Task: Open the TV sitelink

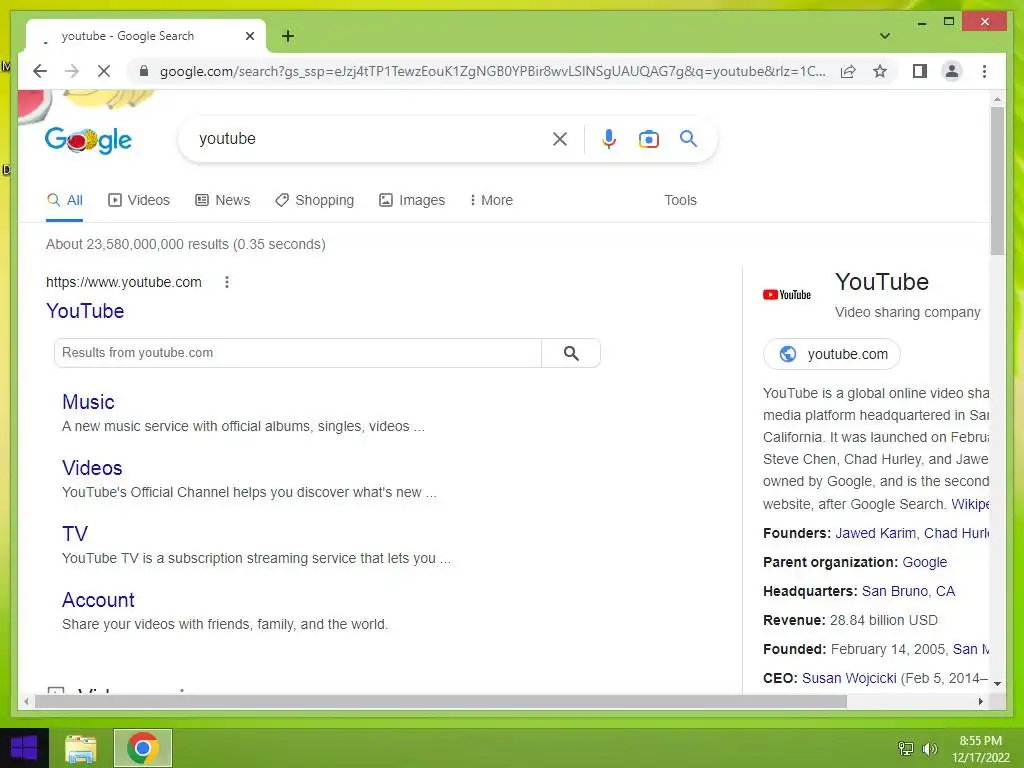Action: (74, 534)
